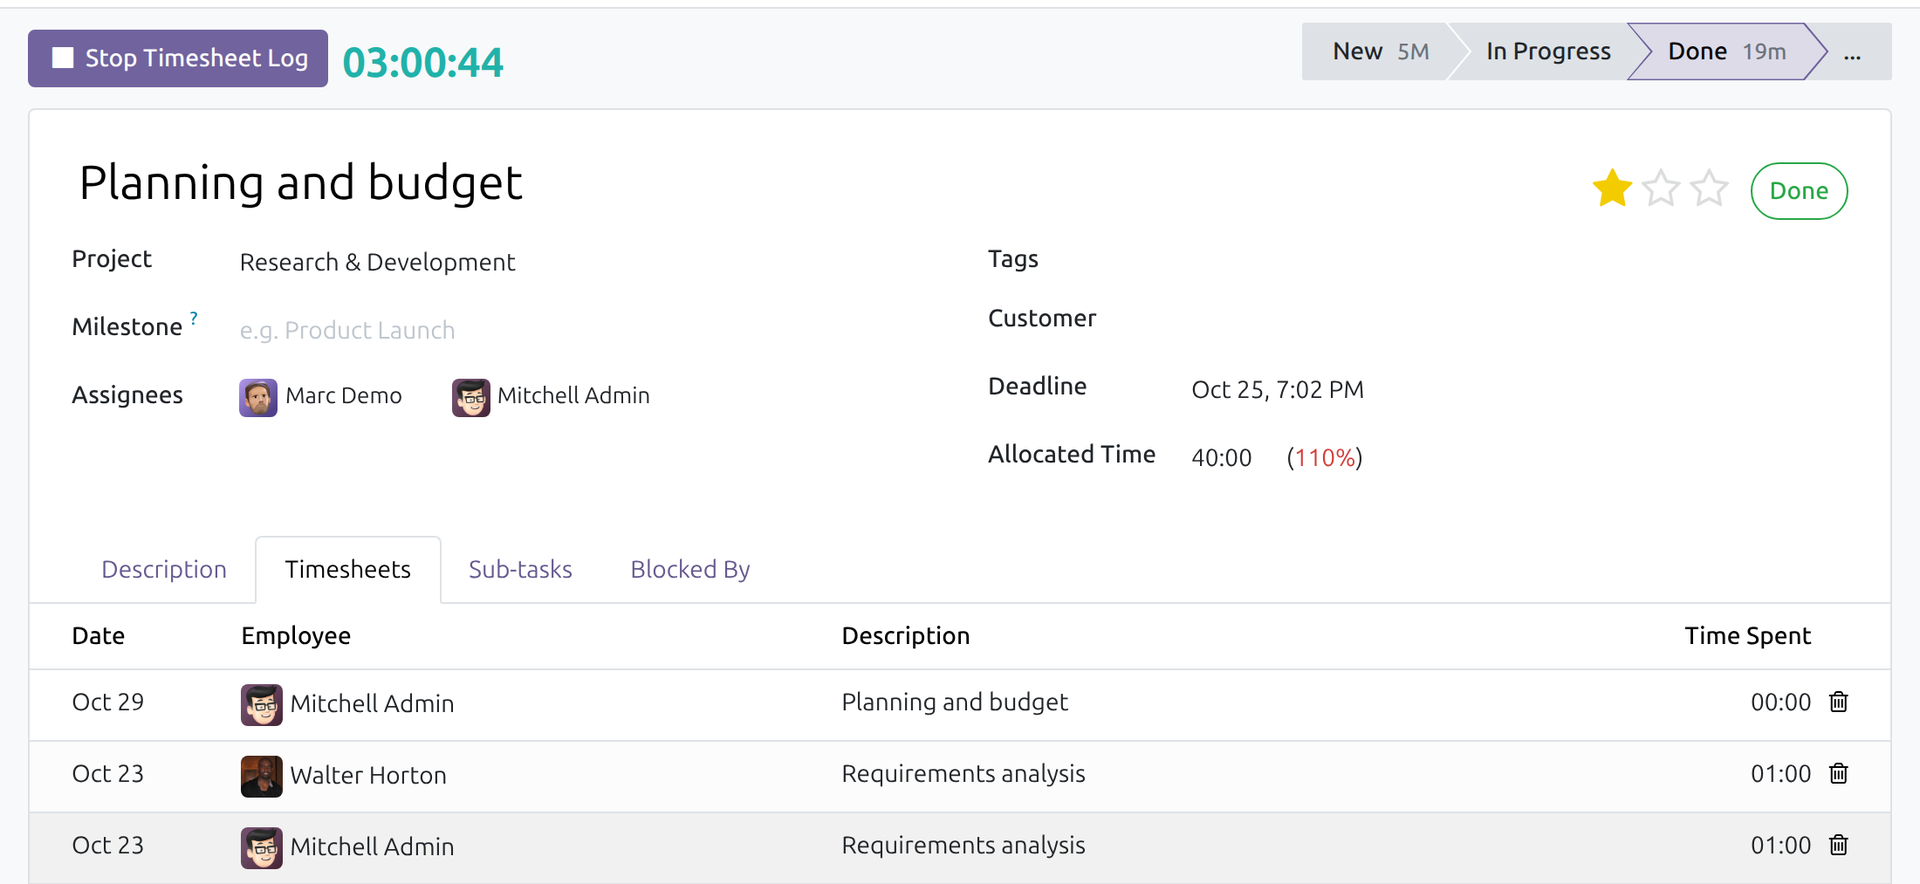This screenshot has height=884, width=1920.
Task: Click the Oct 29 date cell
Action: click(108, 702)
